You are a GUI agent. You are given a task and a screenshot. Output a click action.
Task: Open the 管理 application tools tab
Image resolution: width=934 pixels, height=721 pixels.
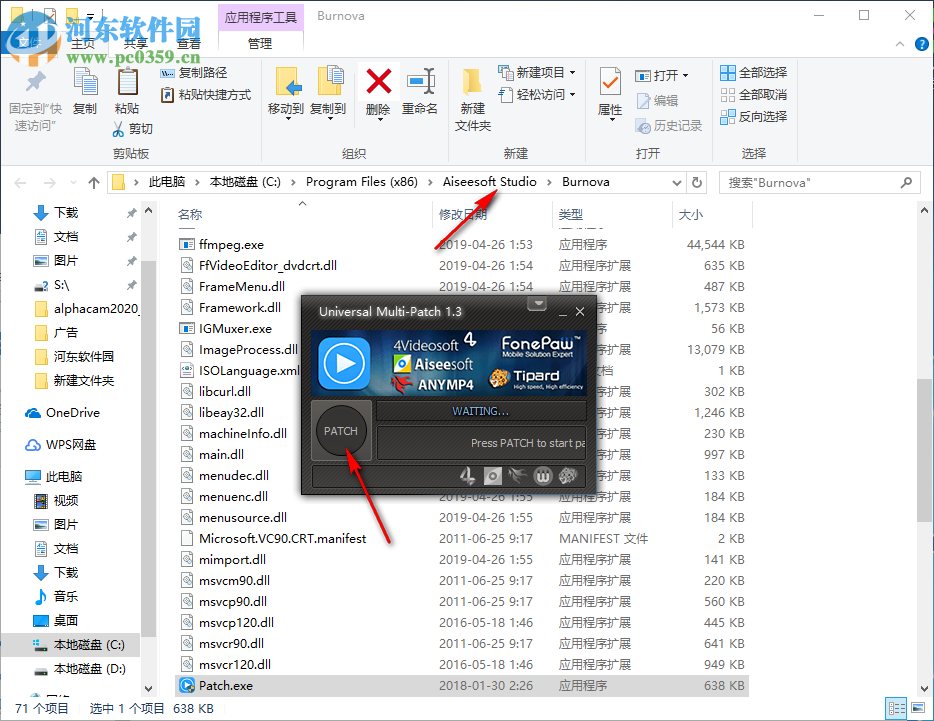click(x=260, y=43)
